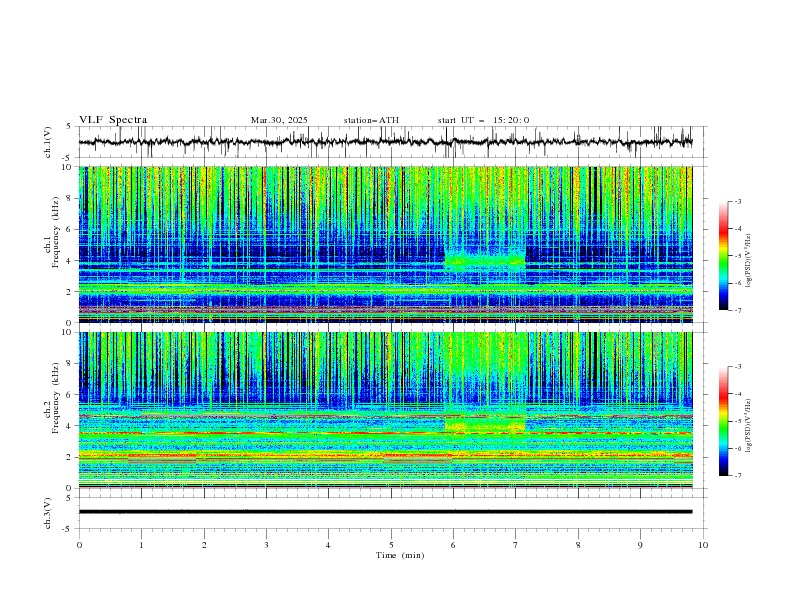Click the ch.1 spectrogram panel

click(x=385, y=244)
